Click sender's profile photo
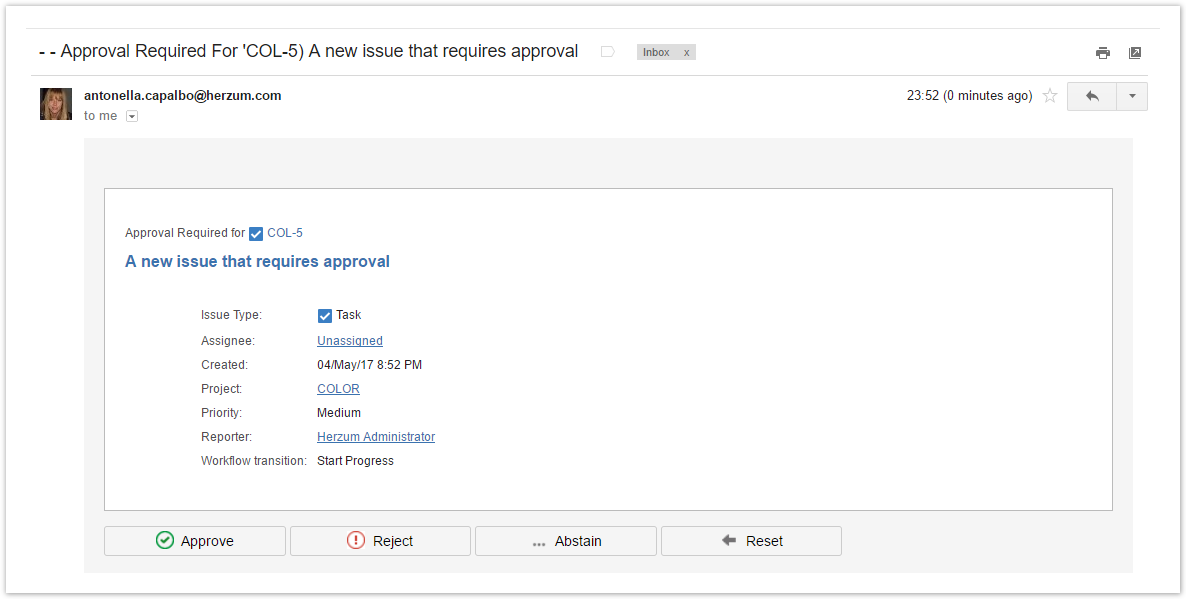 pyautogui.click(x=56, y=104)
